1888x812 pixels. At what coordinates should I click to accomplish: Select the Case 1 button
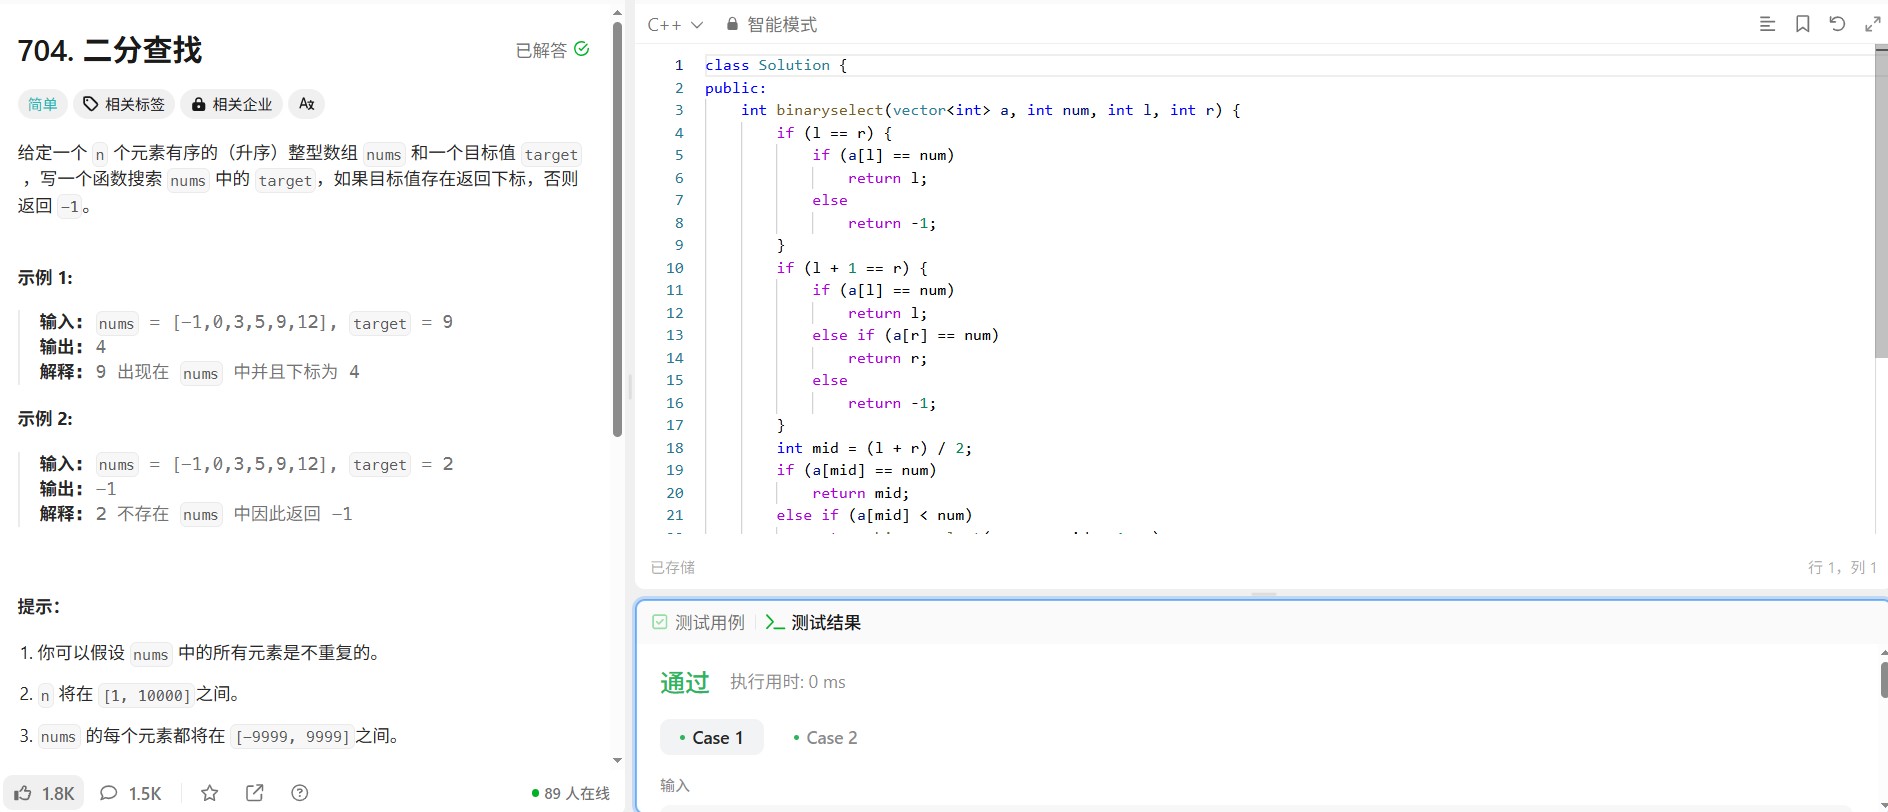[712, 737]
